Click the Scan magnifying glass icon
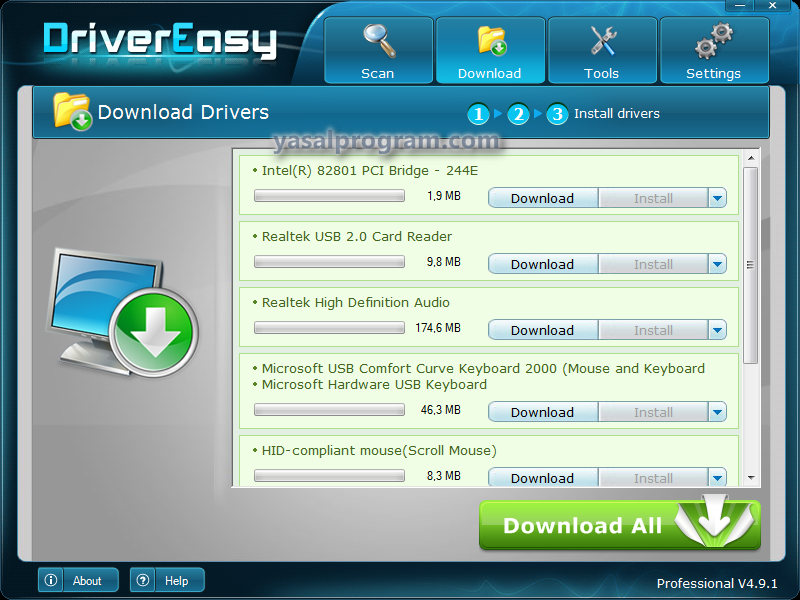 click(378, 42)
